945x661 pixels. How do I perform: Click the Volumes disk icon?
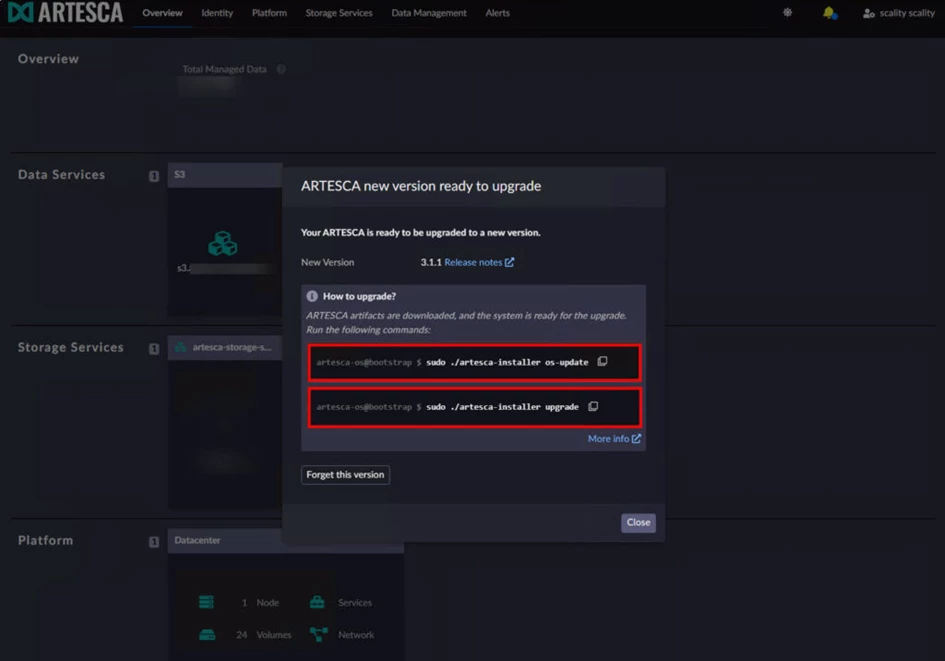point(207,634)
